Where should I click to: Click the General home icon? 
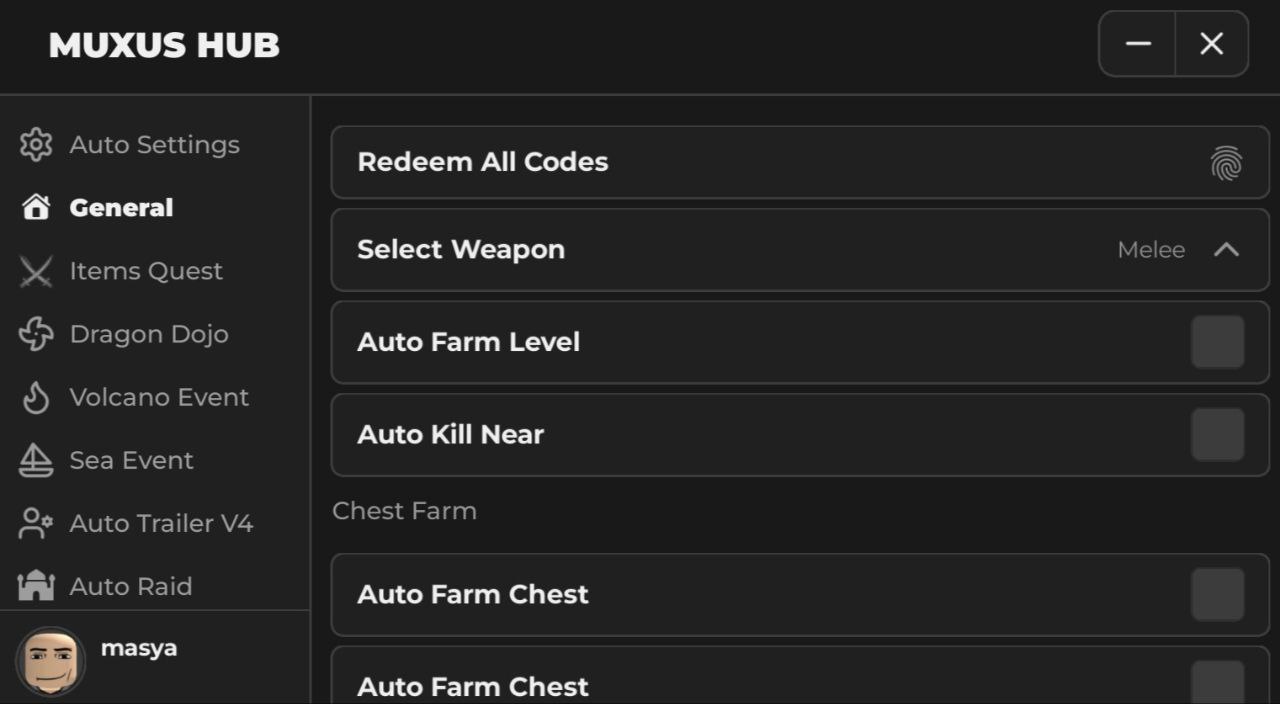(36, 208)
